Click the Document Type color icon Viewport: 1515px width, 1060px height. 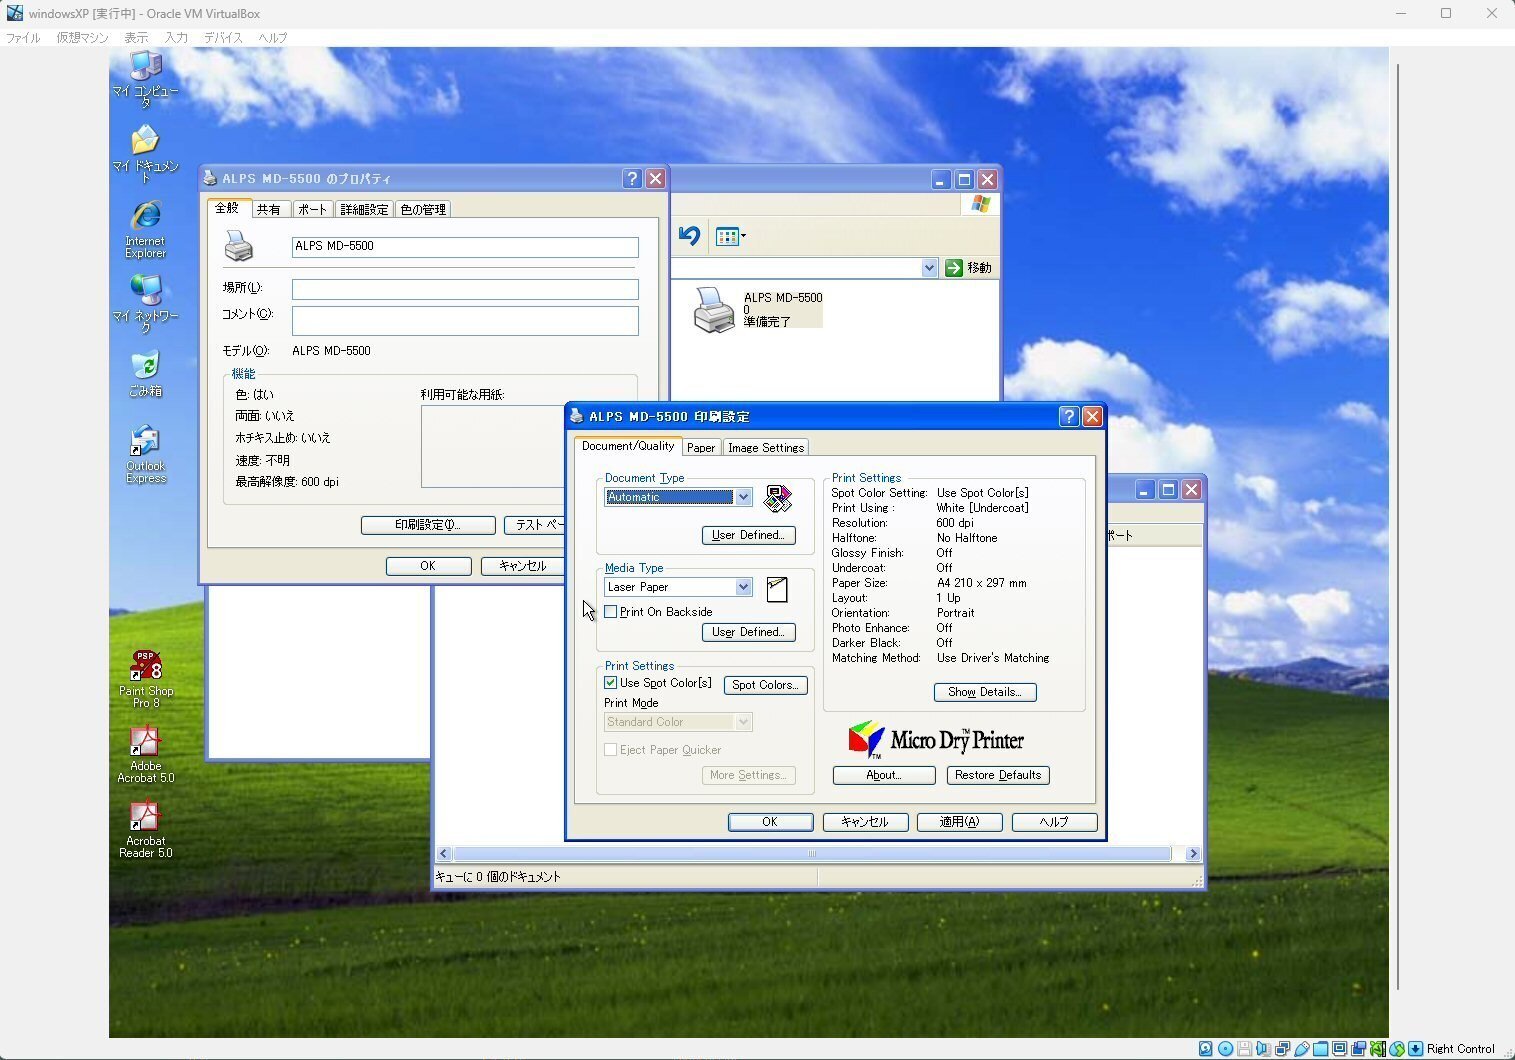point(777,498)
